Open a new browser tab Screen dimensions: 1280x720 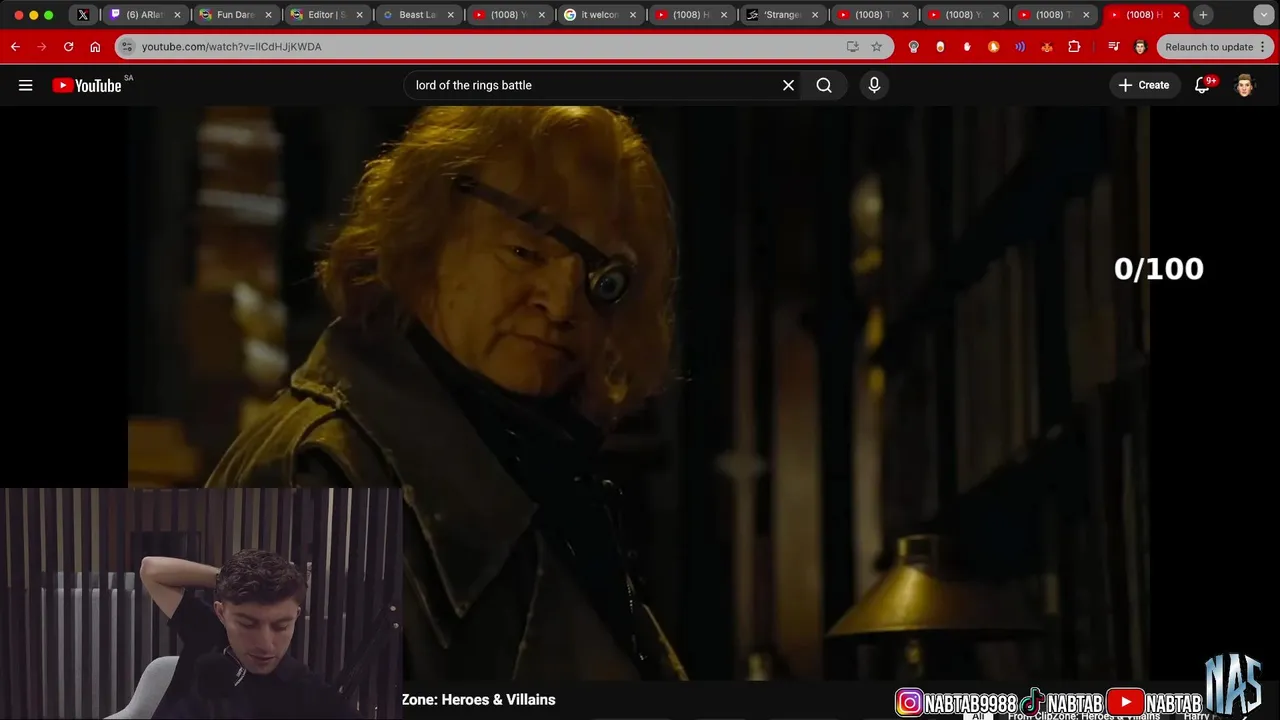pyautogui.click(x=1203, y=15)
